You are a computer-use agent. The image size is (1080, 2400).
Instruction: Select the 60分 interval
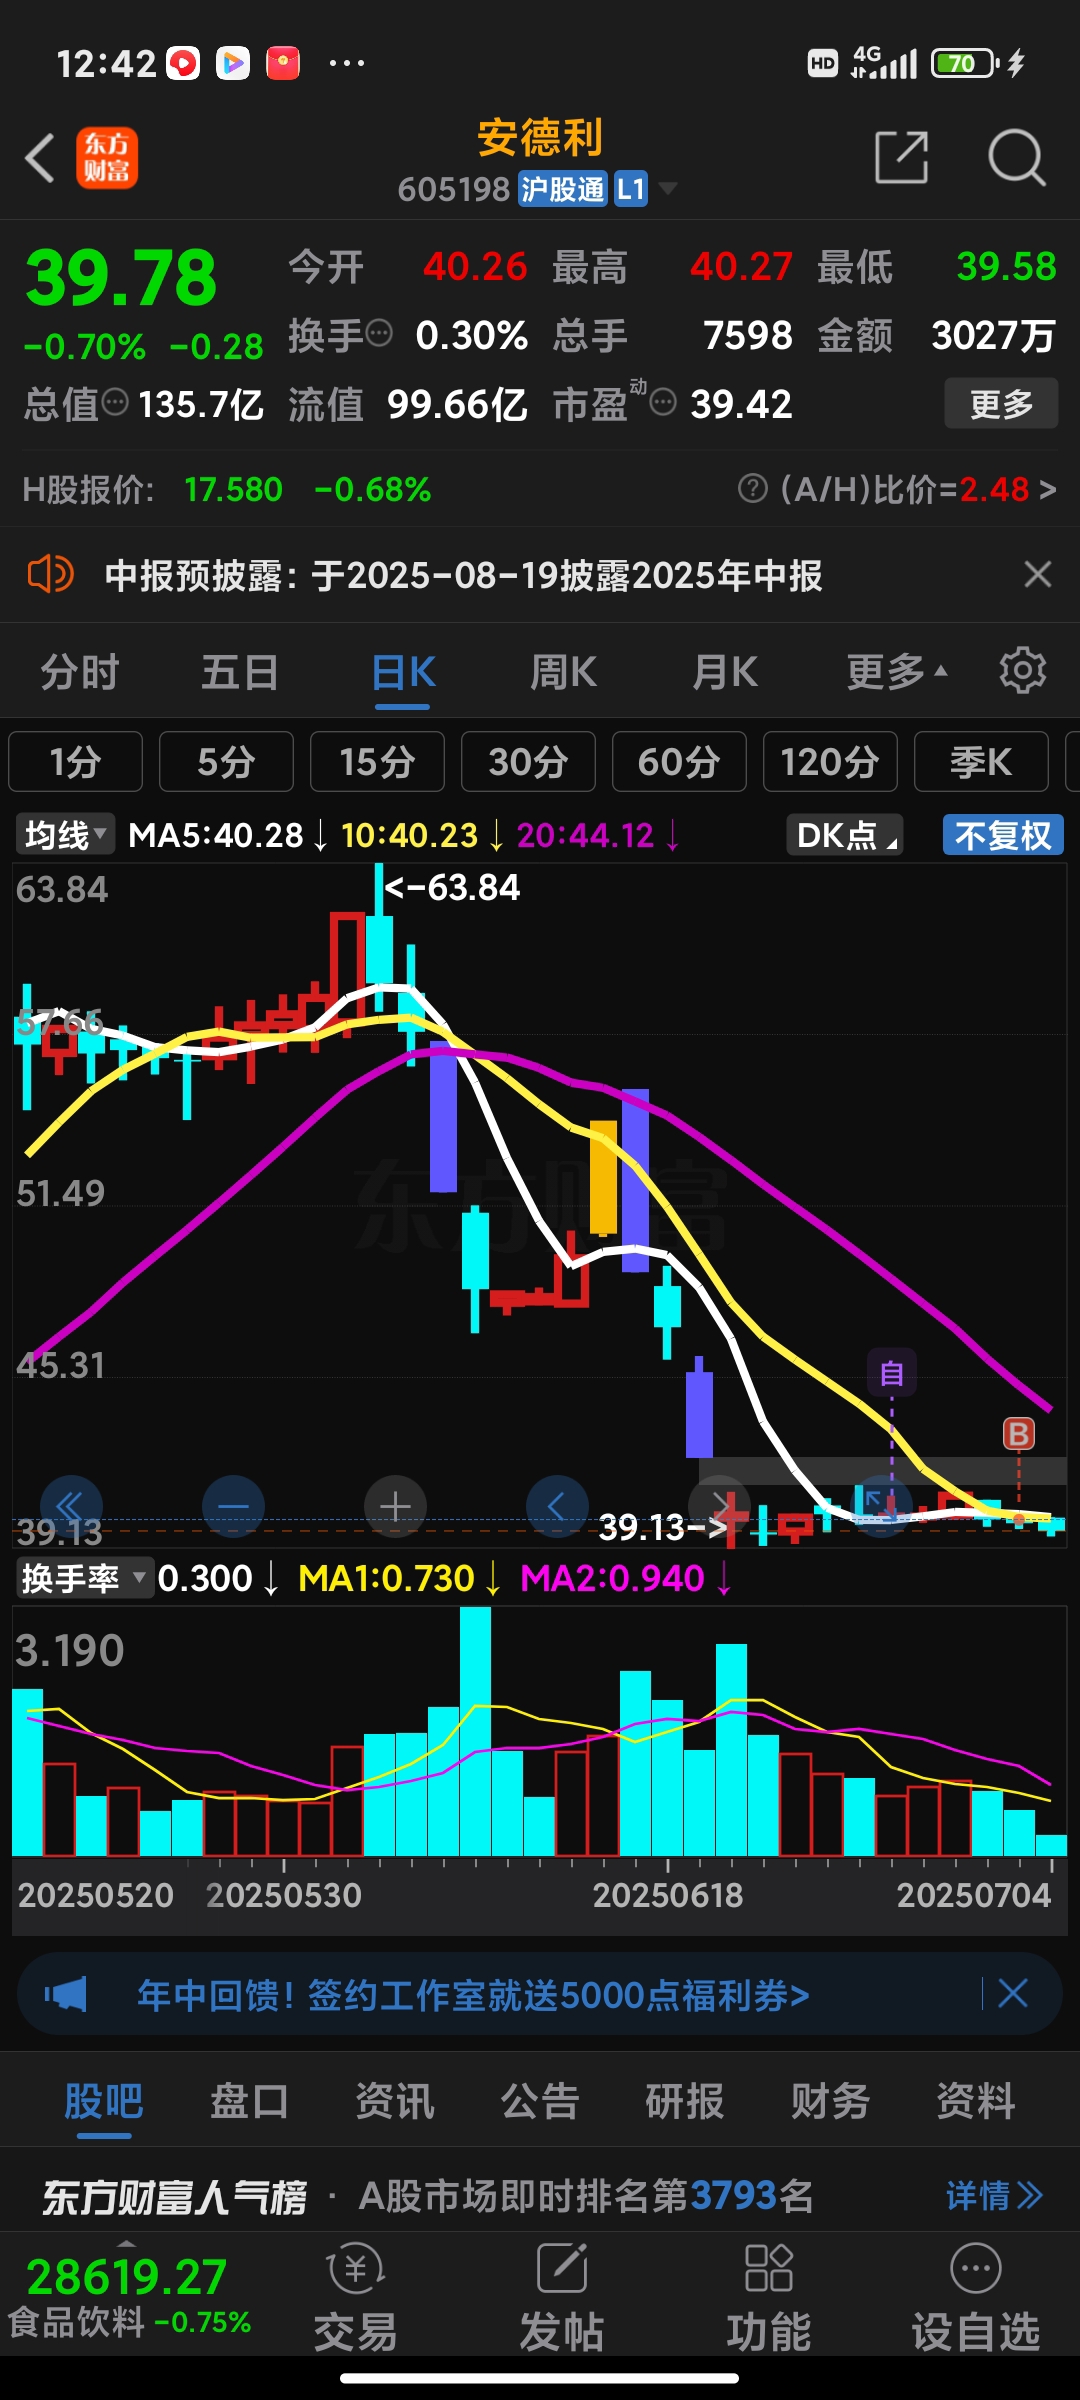pyautogui.click(x=679, y=762)
